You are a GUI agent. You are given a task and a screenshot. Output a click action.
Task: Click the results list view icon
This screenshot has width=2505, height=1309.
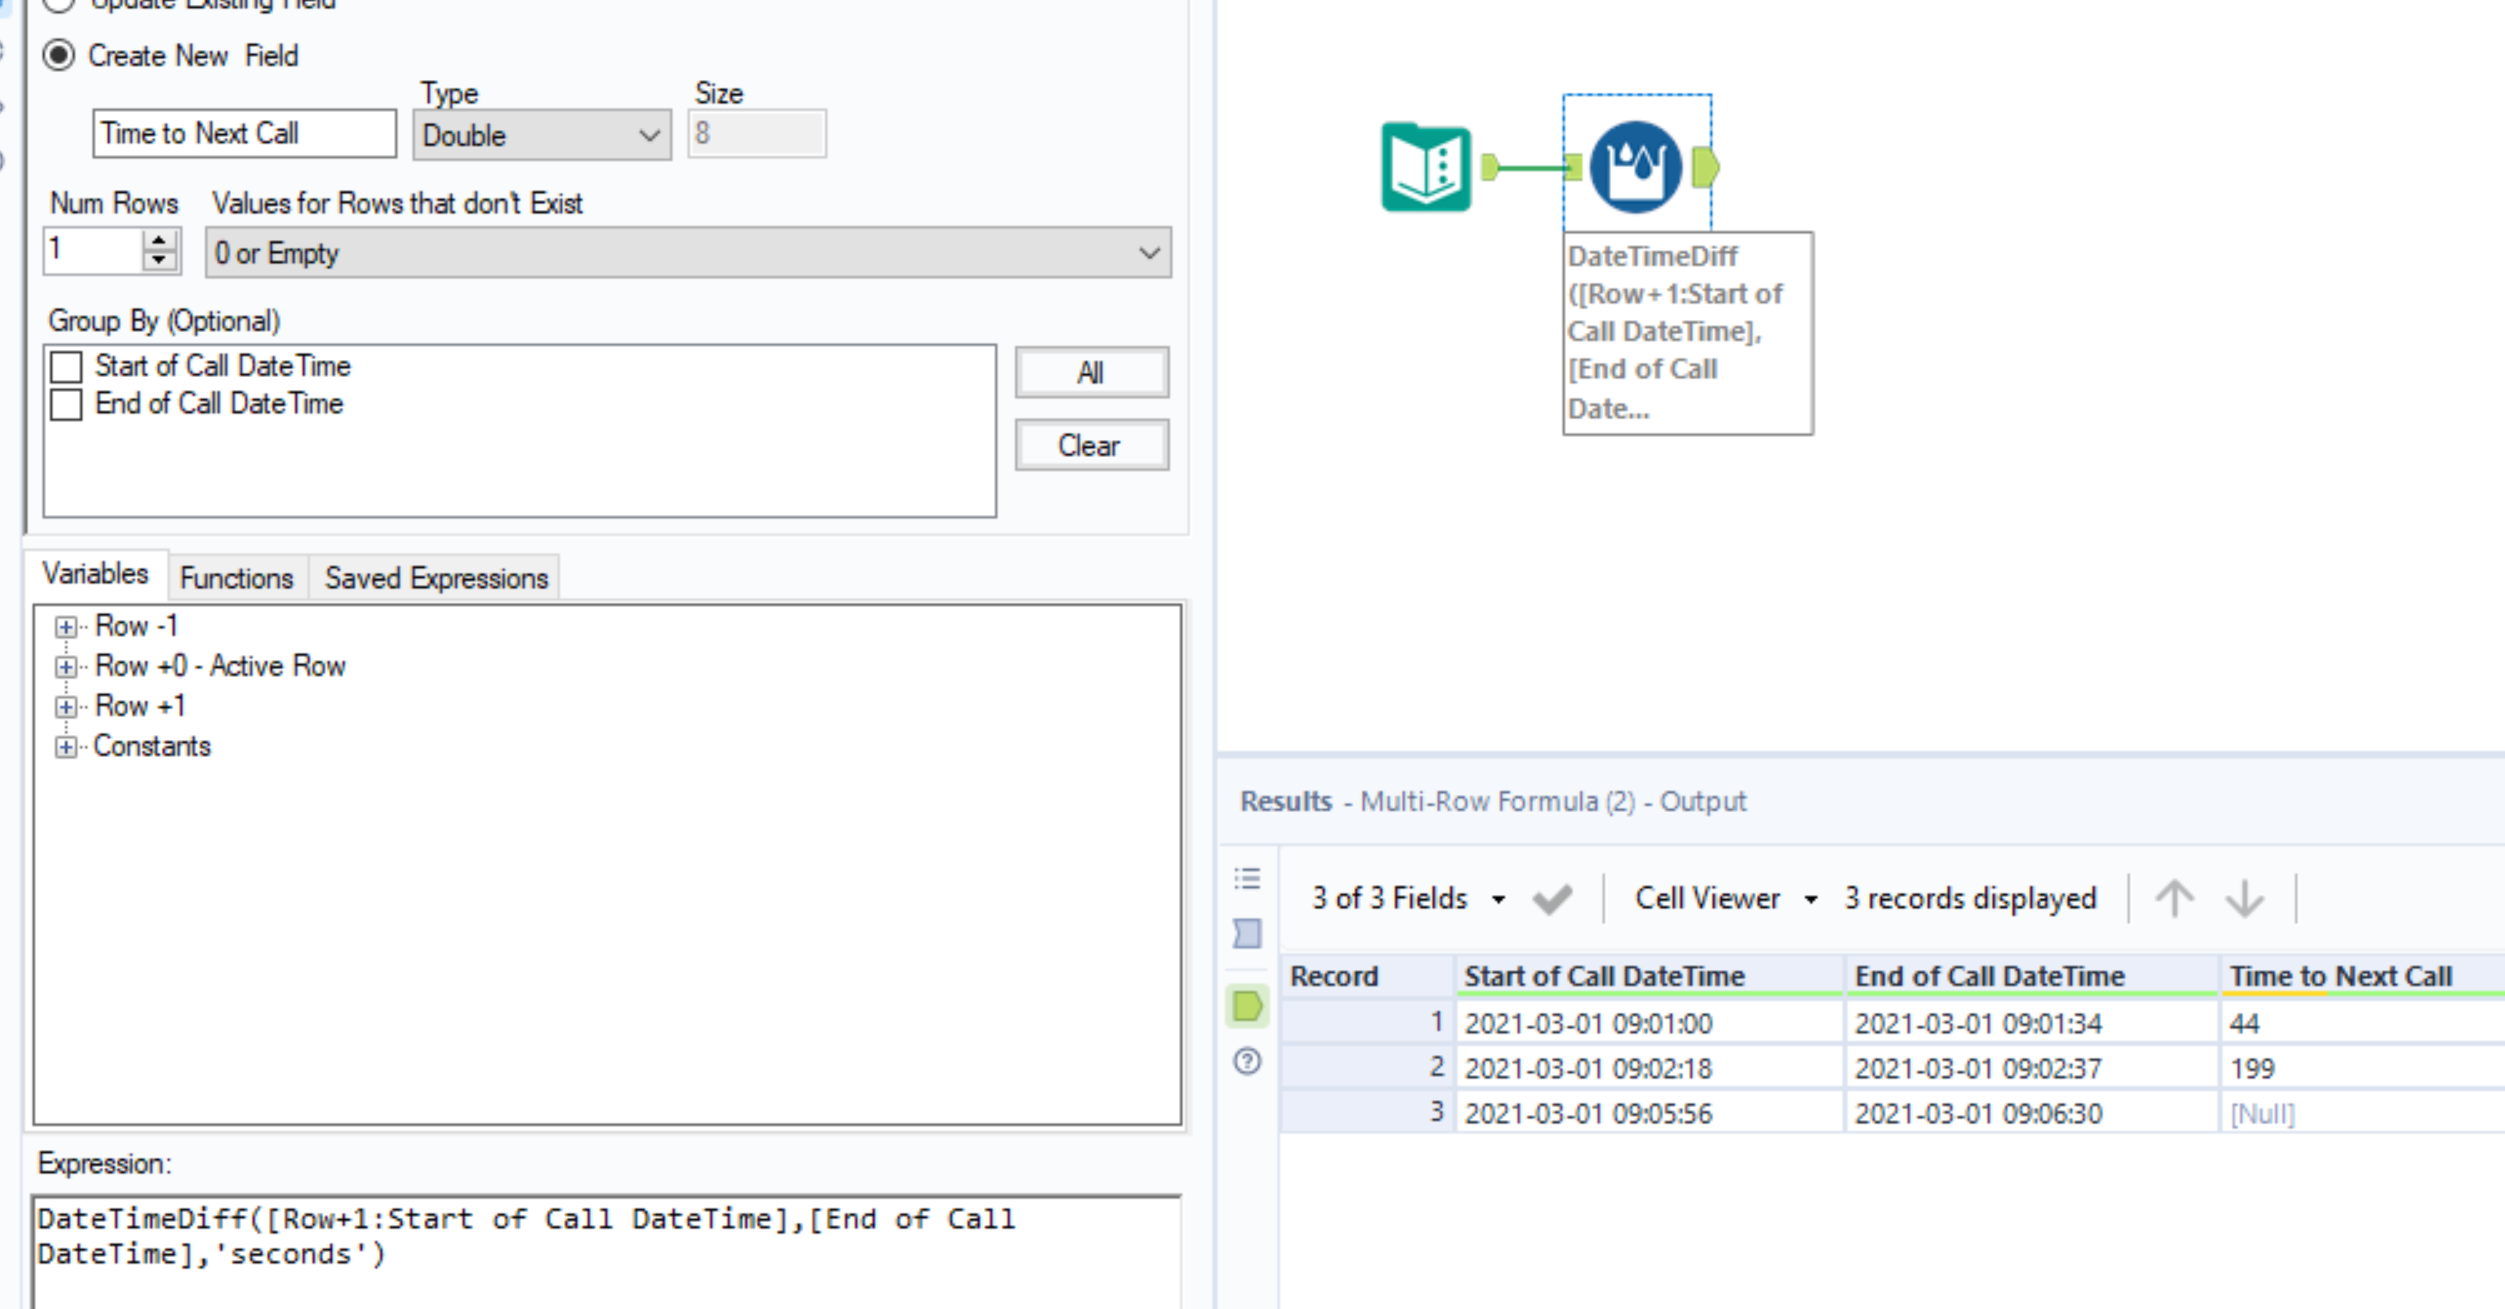[x=1247, y=879]
